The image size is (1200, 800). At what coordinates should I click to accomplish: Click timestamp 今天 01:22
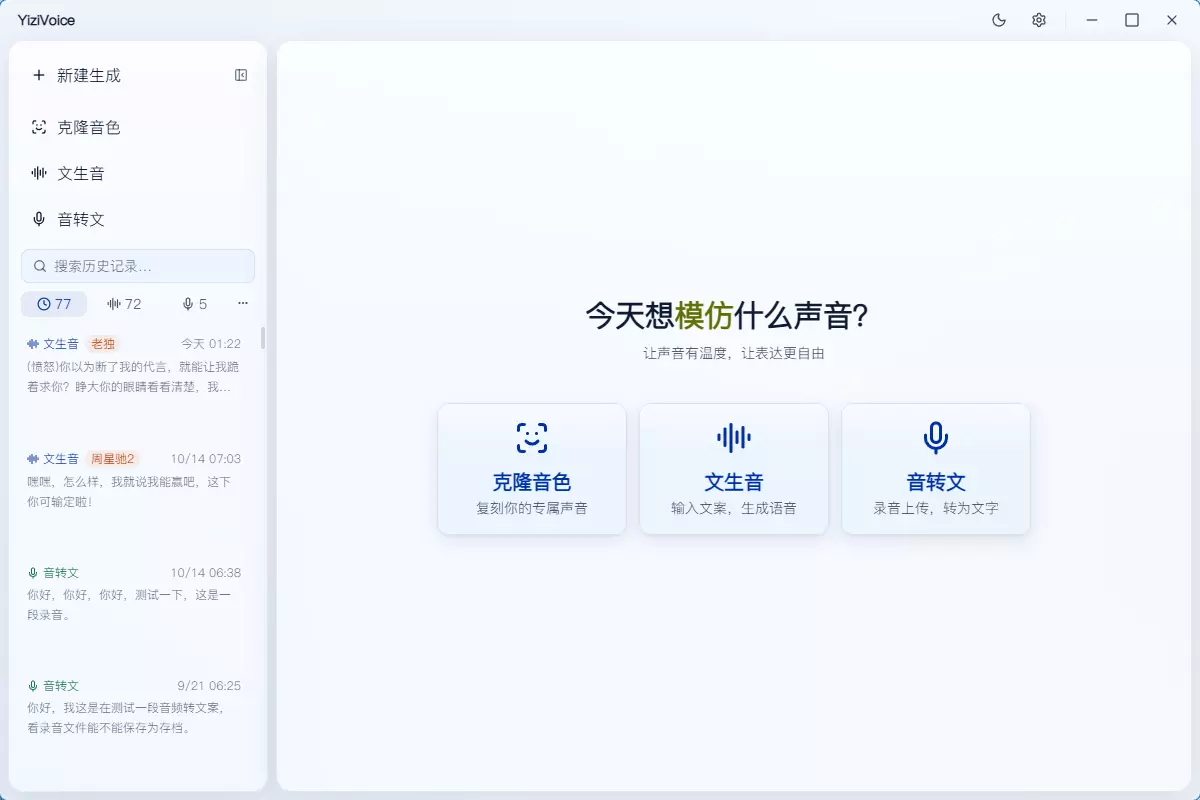(211, 344)
